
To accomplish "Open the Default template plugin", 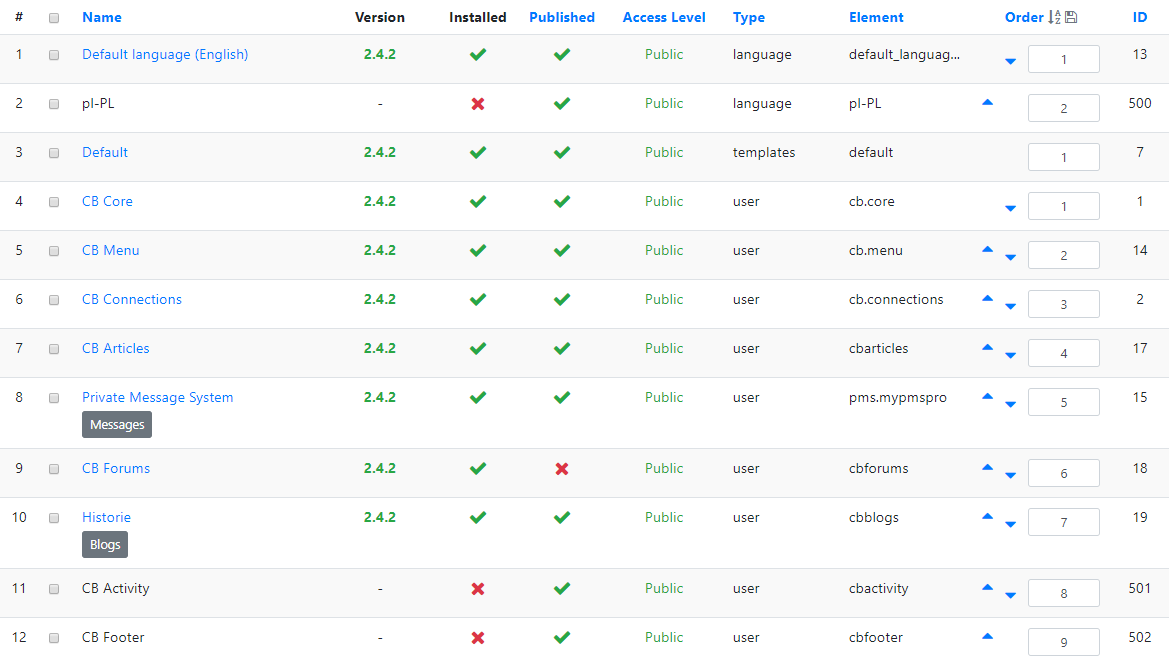I will [x=105, y=152].
